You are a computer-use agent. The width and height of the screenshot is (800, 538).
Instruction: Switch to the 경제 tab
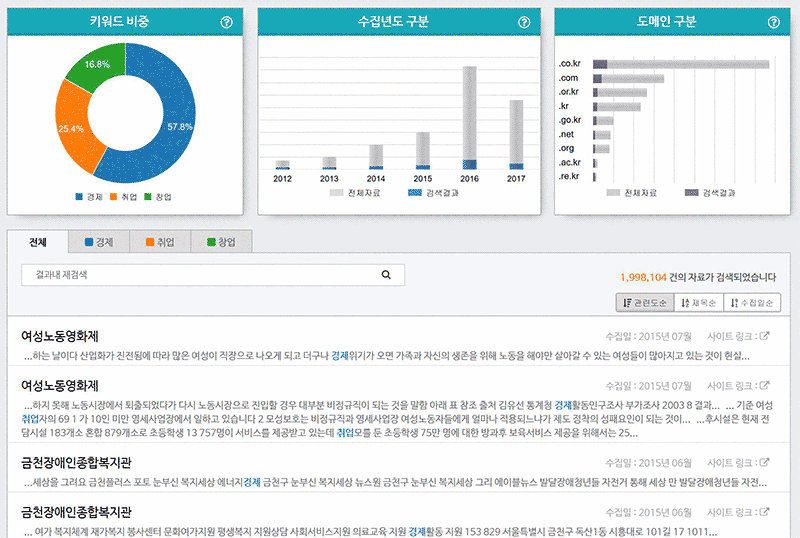coord(98,242)
